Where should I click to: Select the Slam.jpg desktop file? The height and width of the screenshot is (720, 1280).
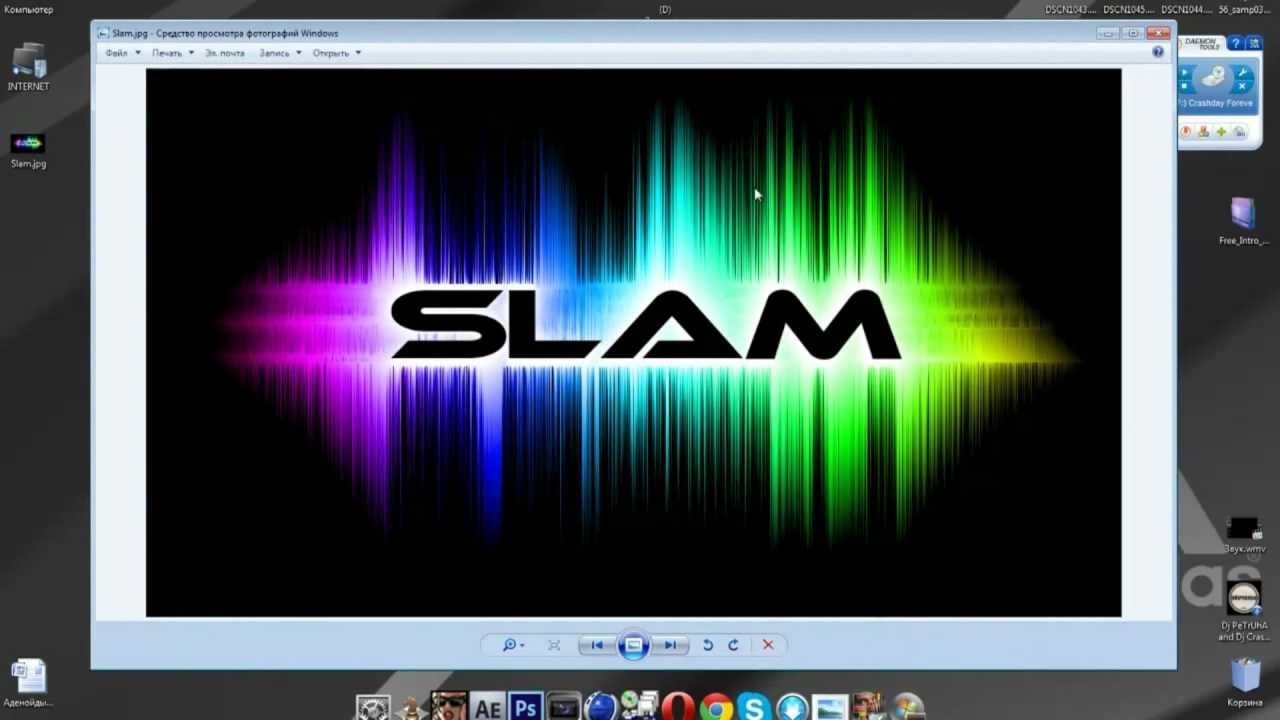(x=28, y=150)
